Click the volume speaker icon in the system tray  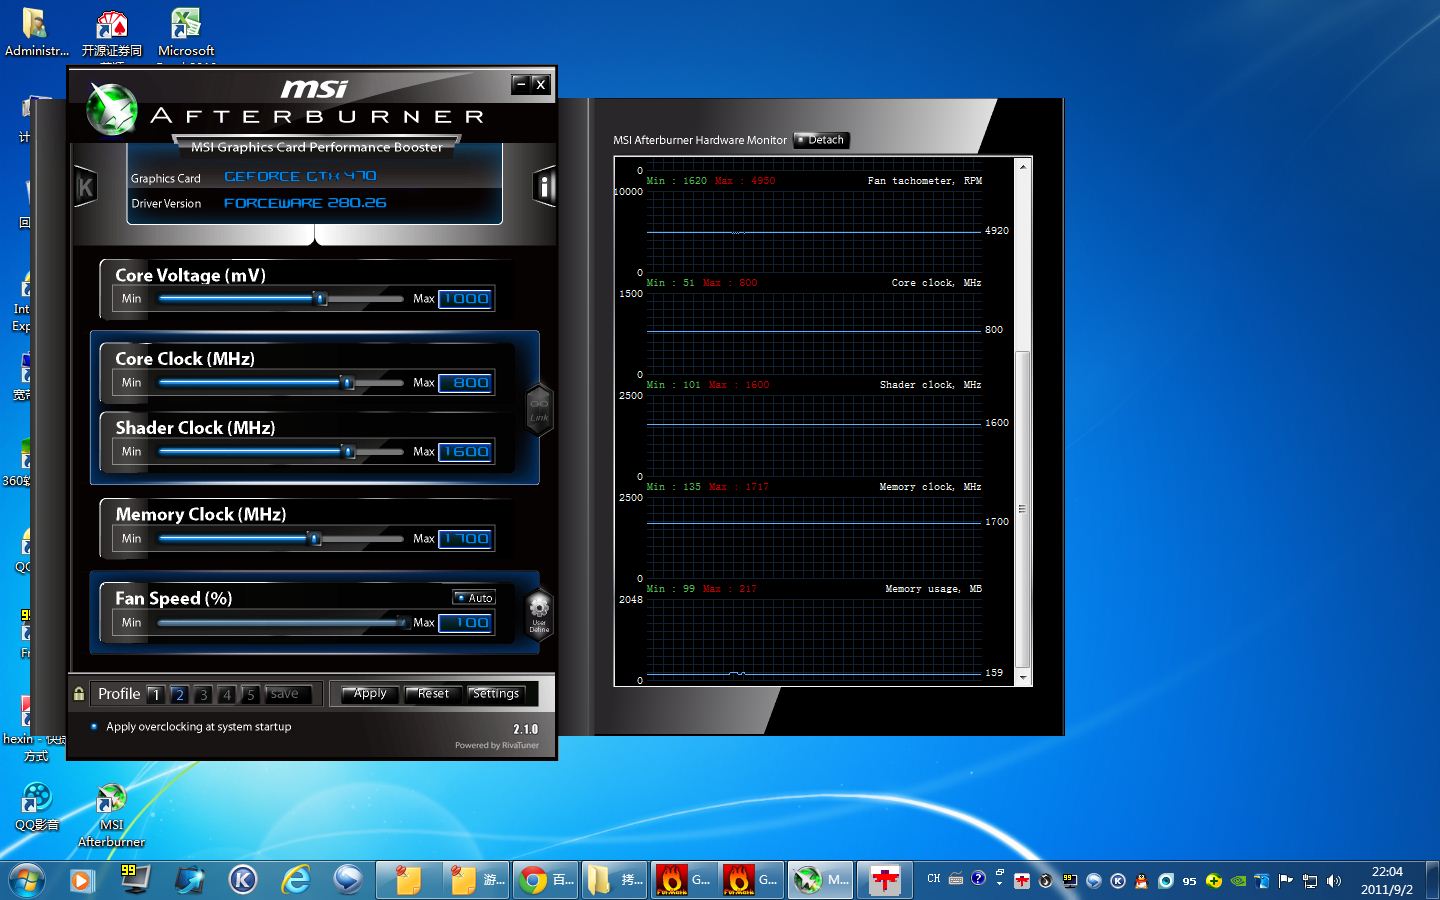[1333, 881]
